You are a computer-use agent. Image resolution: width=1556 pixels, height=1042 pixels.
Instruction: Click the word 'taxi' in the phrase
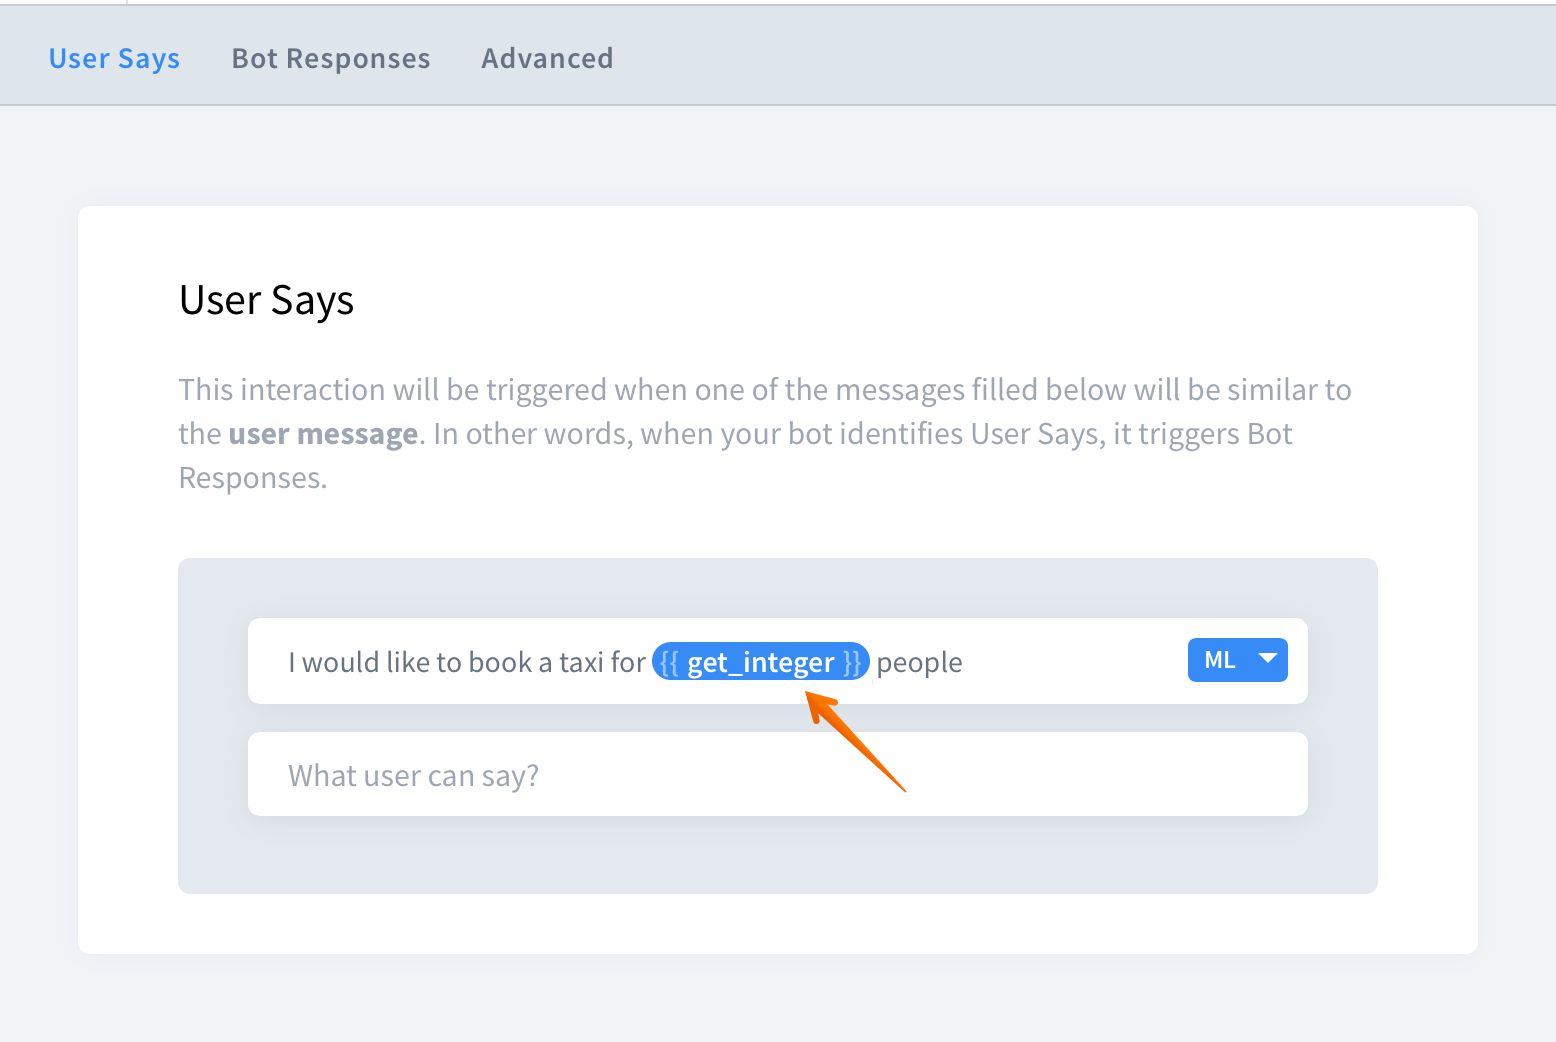[580, 662]
